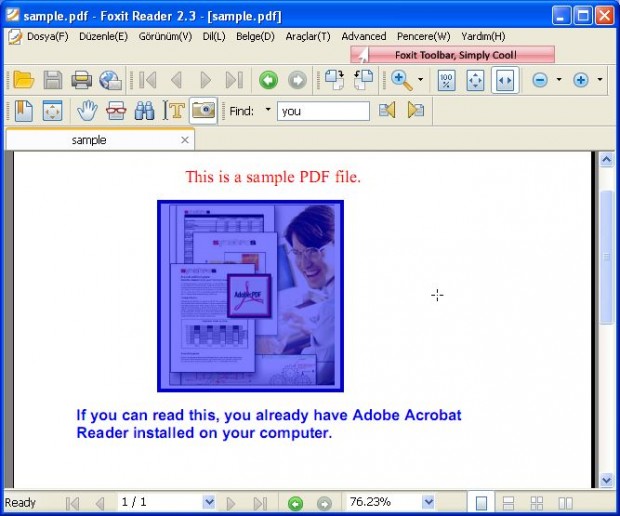The height and width of the screenshot is (516, 620).
Task: Open the Araçlar(T) menu
Action: point(308,36)
